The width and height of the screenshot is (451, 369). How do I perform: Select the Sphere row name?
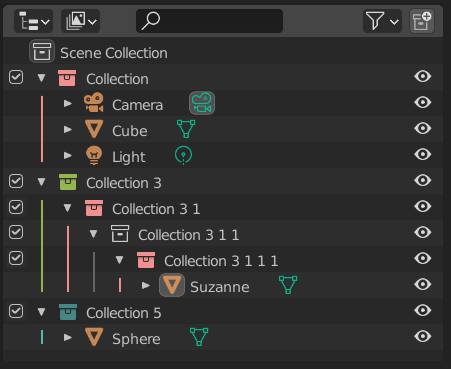tap(136, 339)
